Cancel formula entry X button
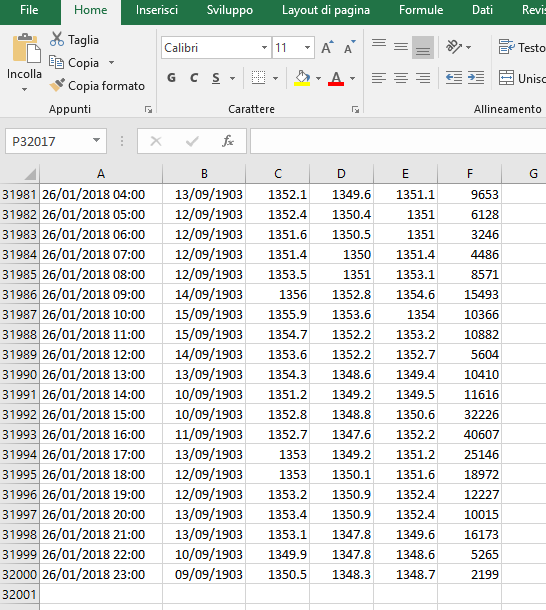 point(156,141)
